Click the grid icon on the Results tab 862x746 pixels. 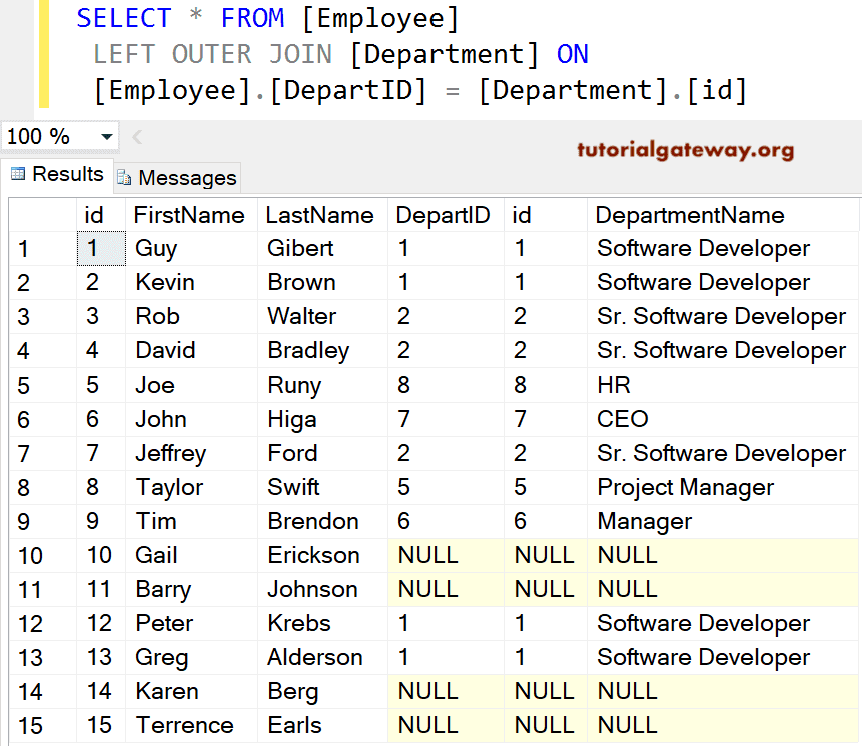point(18,174)
